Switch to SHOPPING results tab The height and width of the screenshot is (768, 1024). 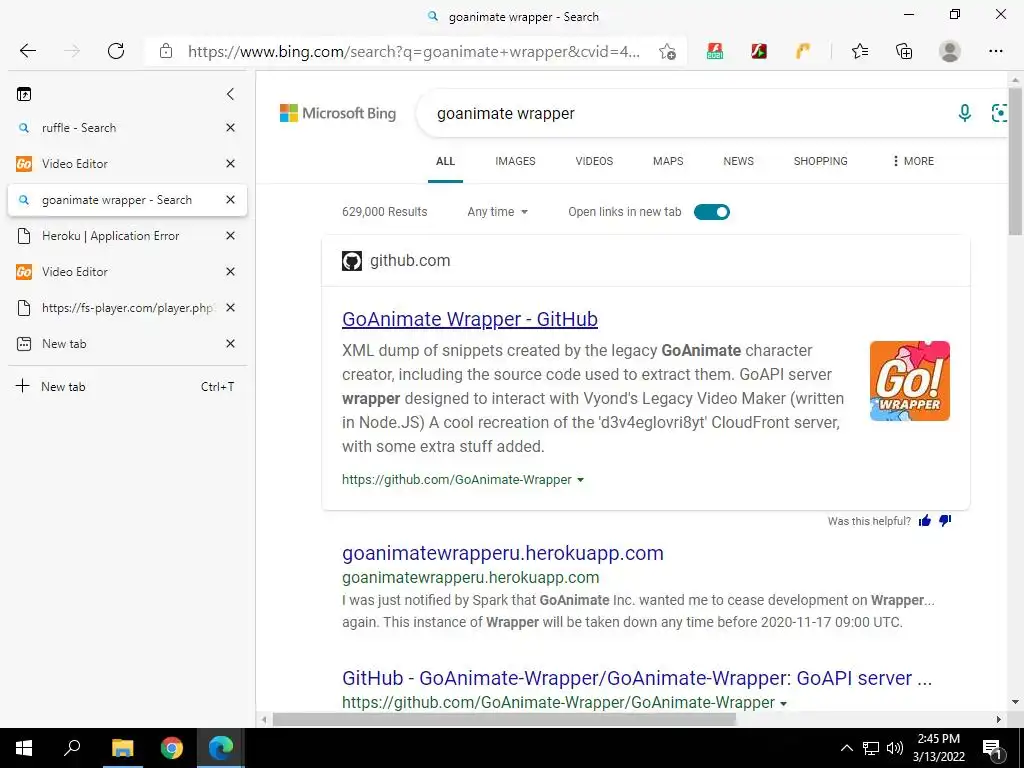821,161
